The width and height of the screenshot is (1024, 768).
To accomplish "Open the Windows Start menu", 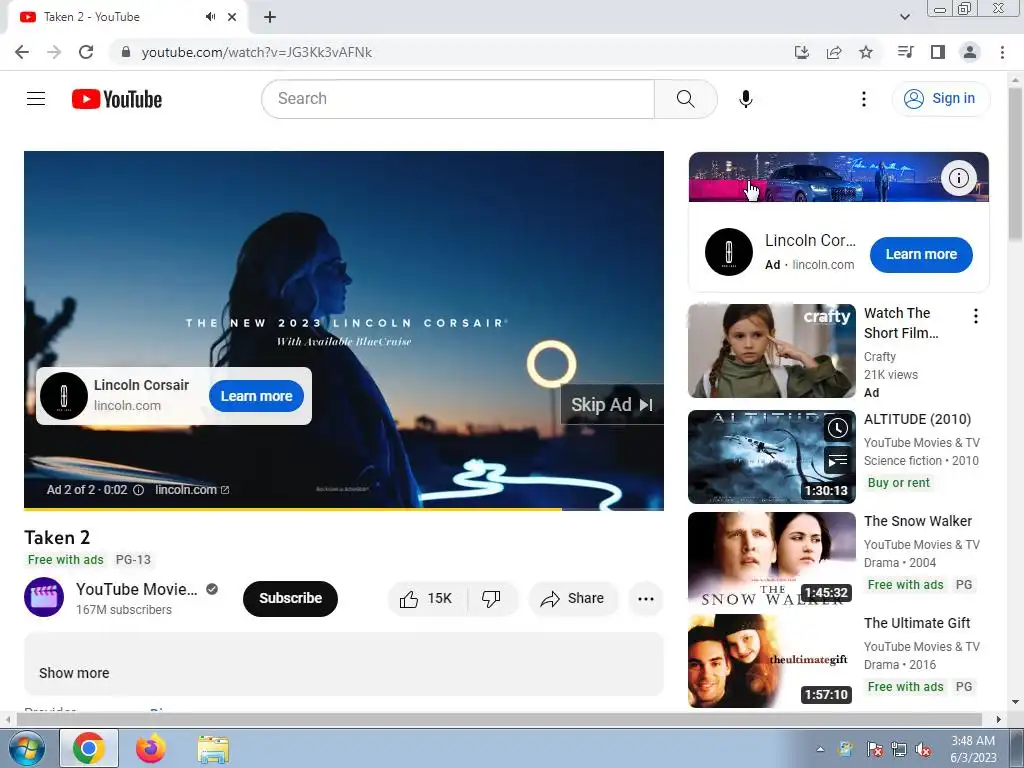I will (27, 748).
